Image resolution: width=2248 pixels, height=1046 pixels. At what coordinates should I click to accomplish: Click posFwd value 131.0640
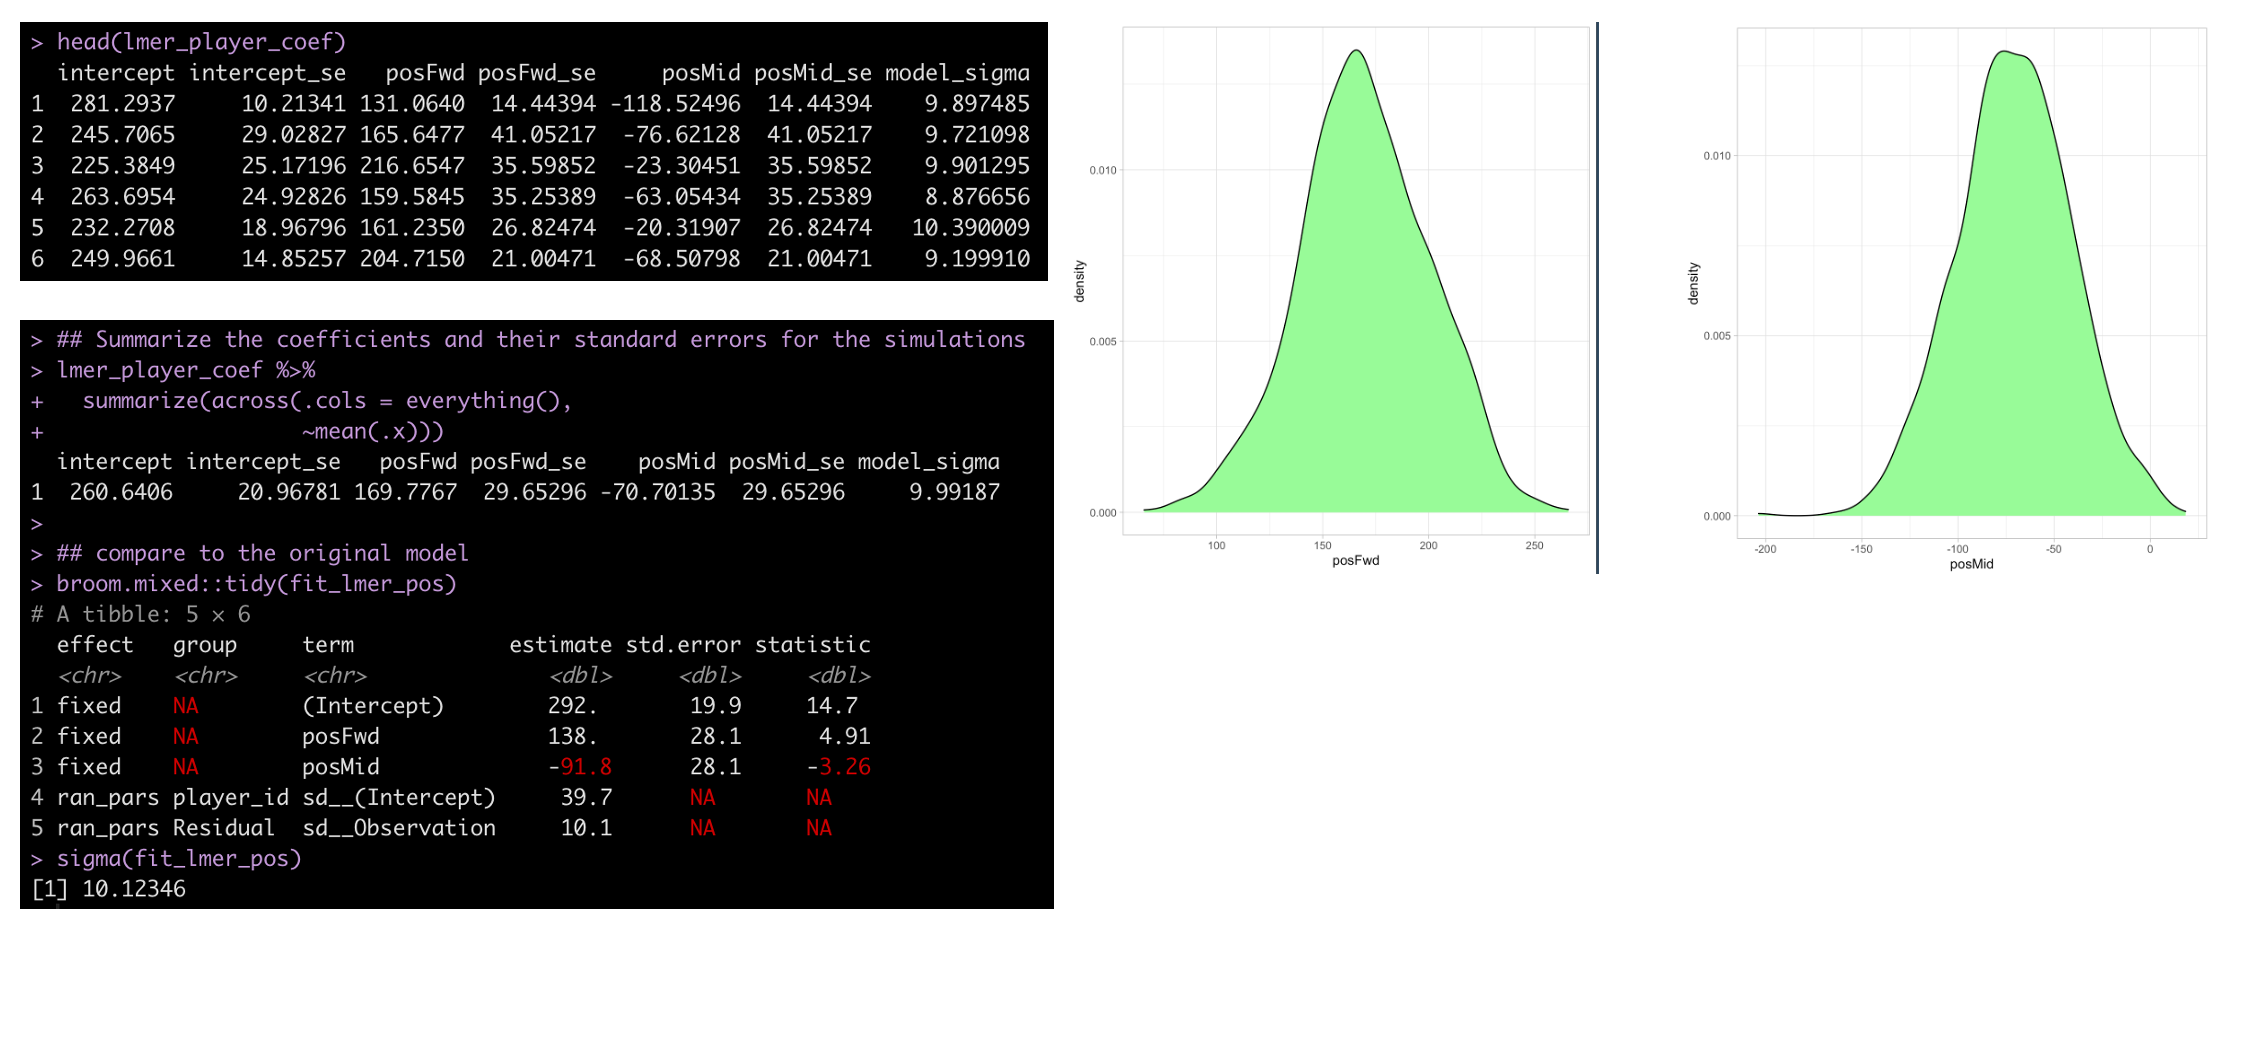[412, 104]
